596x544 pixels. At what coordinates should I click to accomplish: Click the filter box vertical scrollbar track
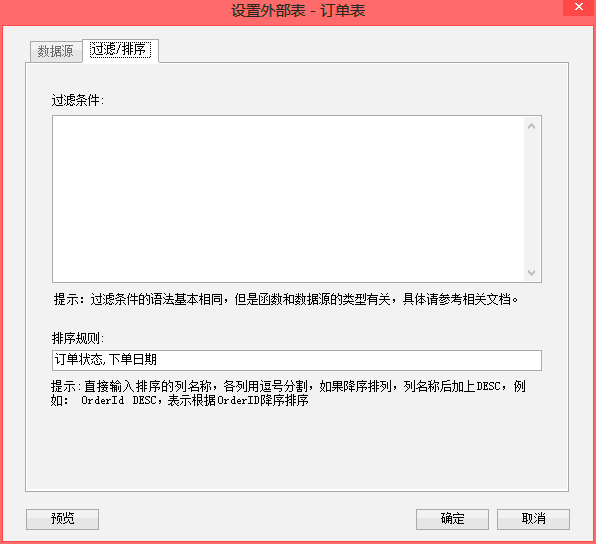pos(531,199)
